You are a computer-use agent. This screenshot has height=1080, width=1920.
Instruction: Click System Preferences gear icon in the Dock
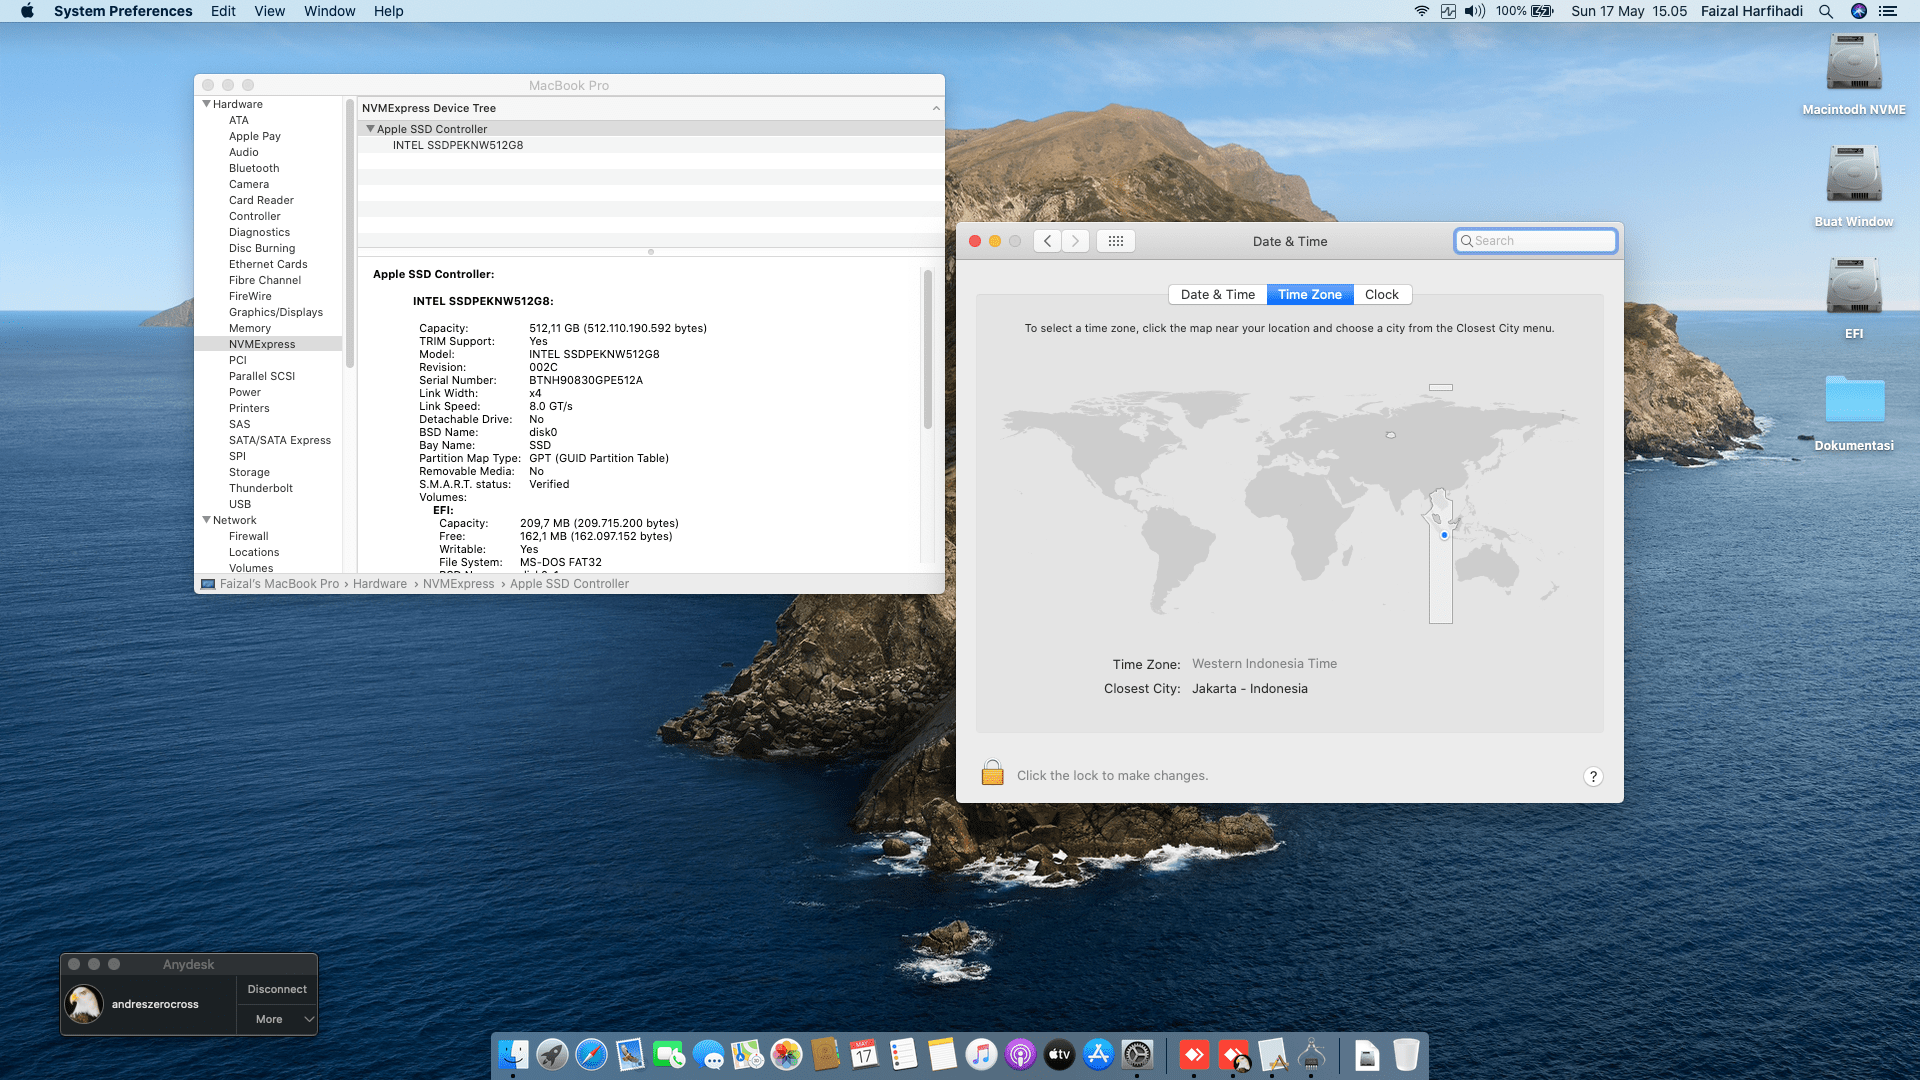tap(1137, 1054)
